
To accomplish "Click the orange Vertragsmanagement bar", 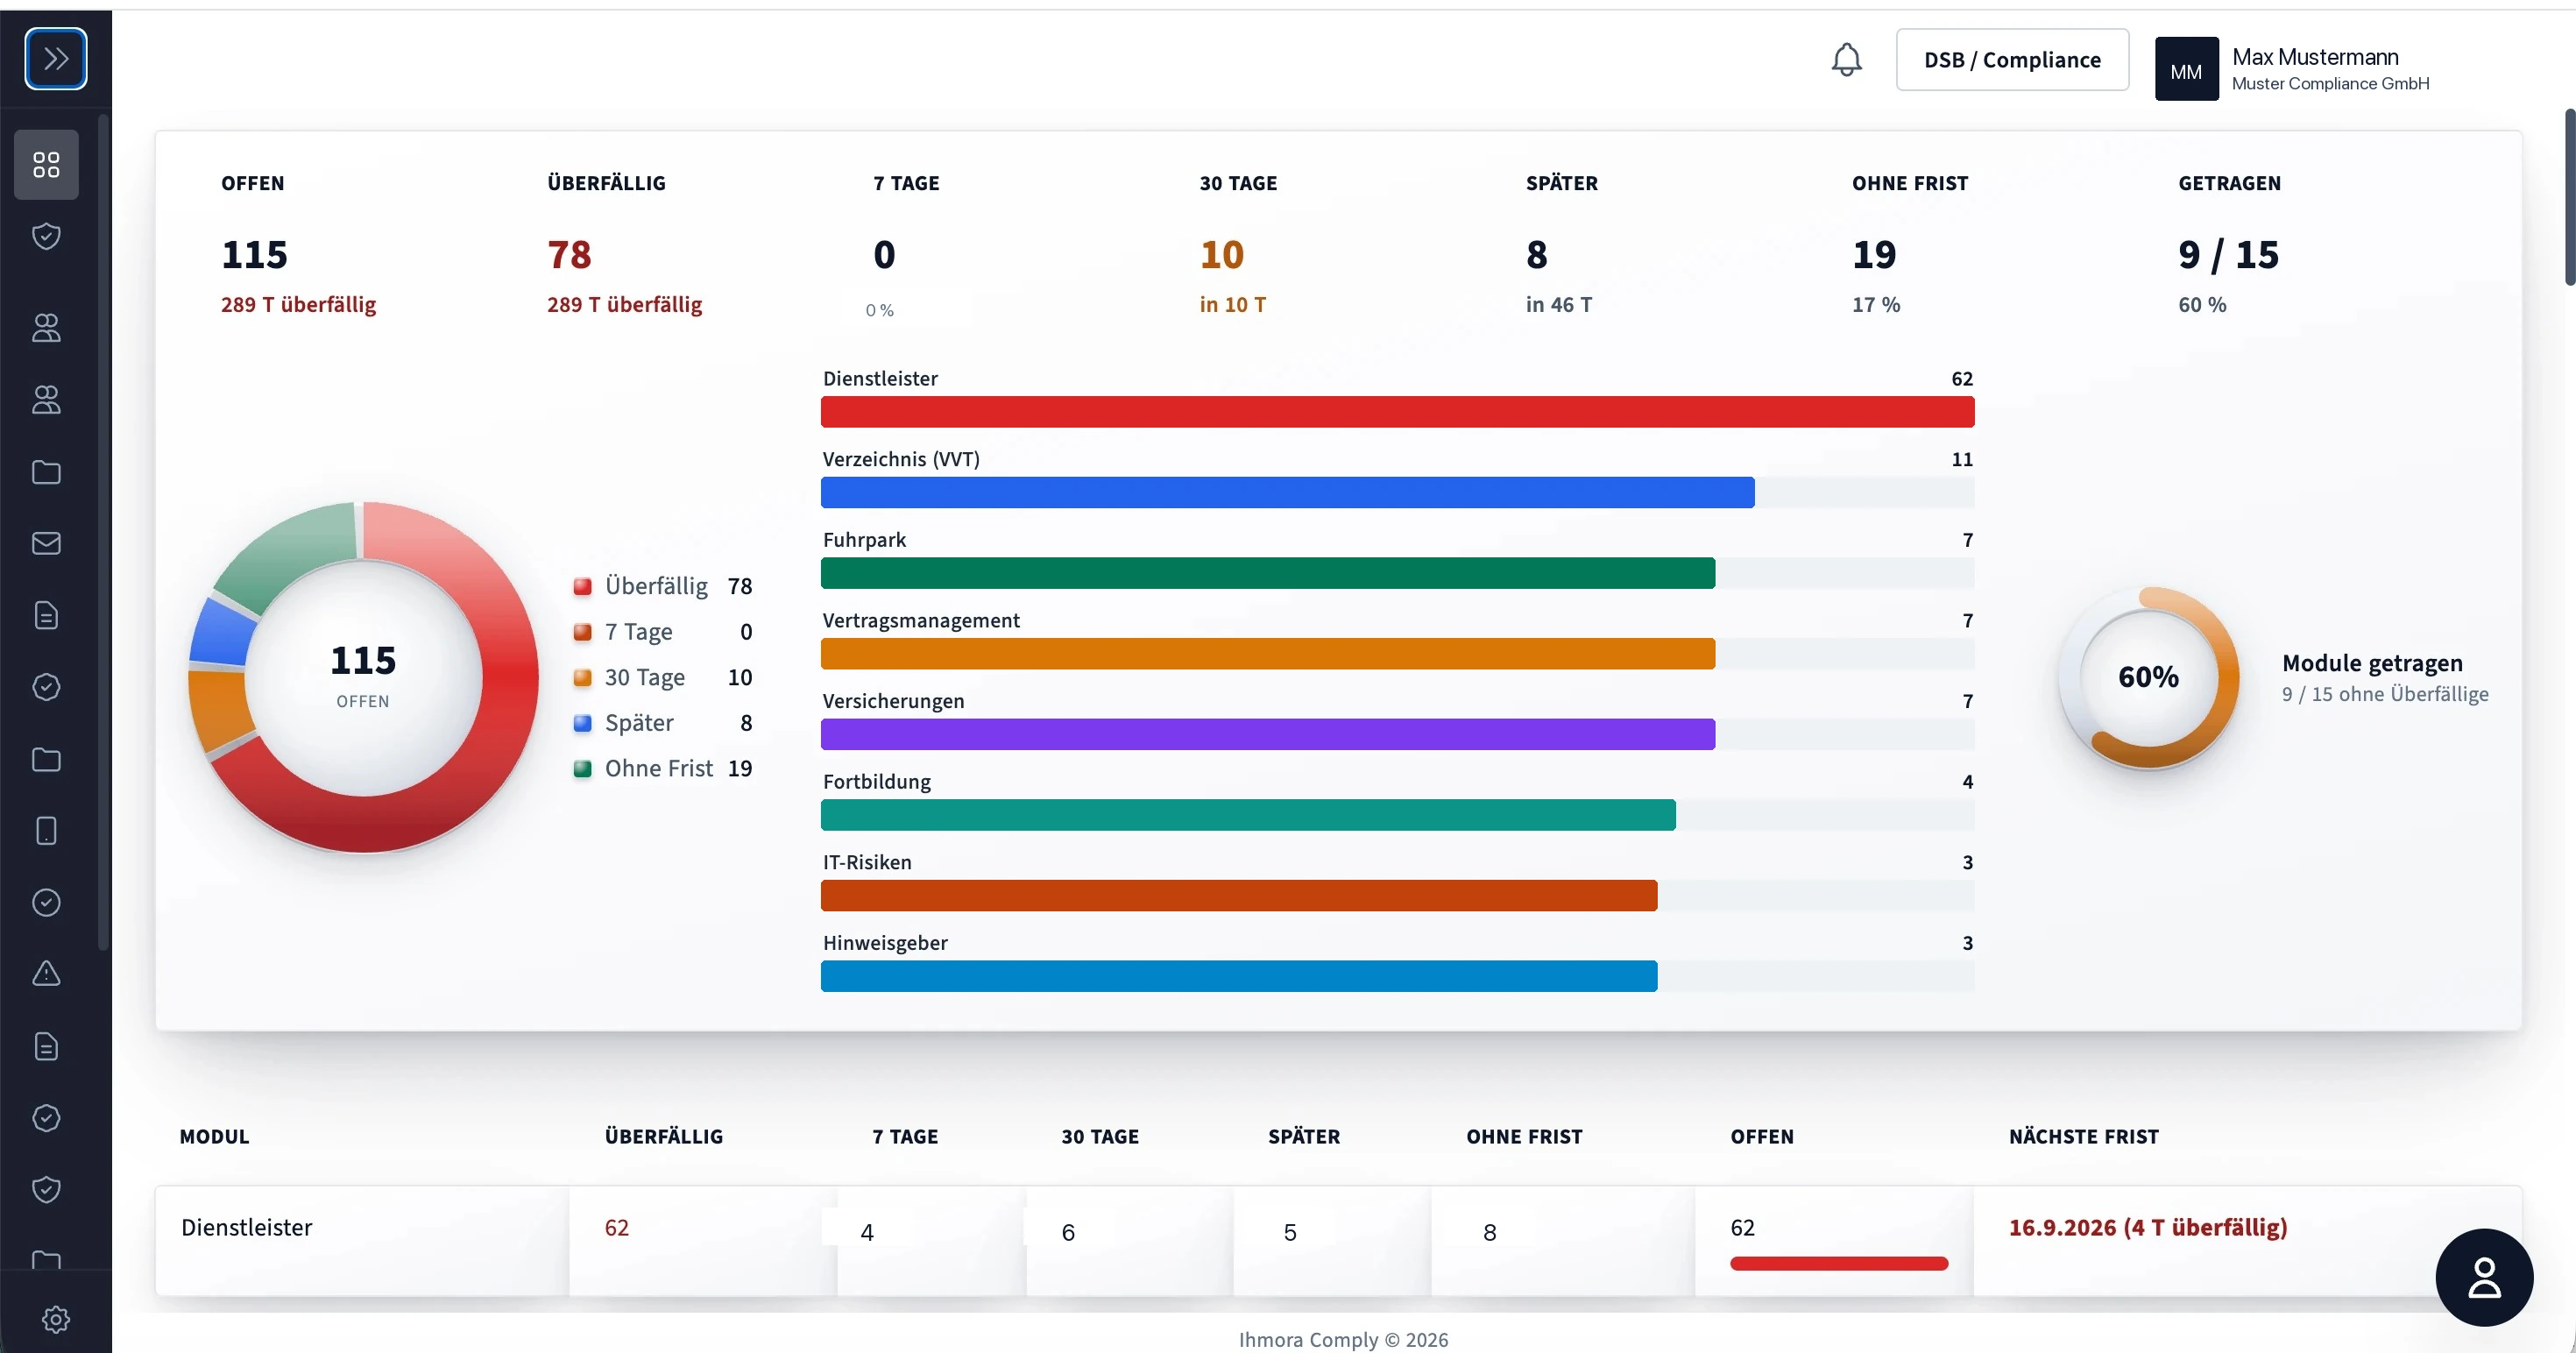I will [x=1268, y=654].
